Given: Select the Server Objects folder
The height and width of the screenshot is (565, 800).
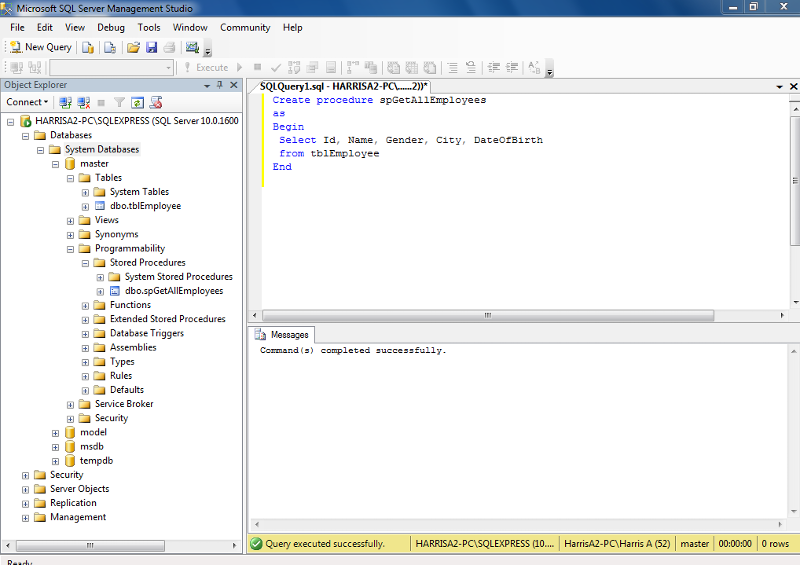Looking at the screenshot, I should coord(80,489).
